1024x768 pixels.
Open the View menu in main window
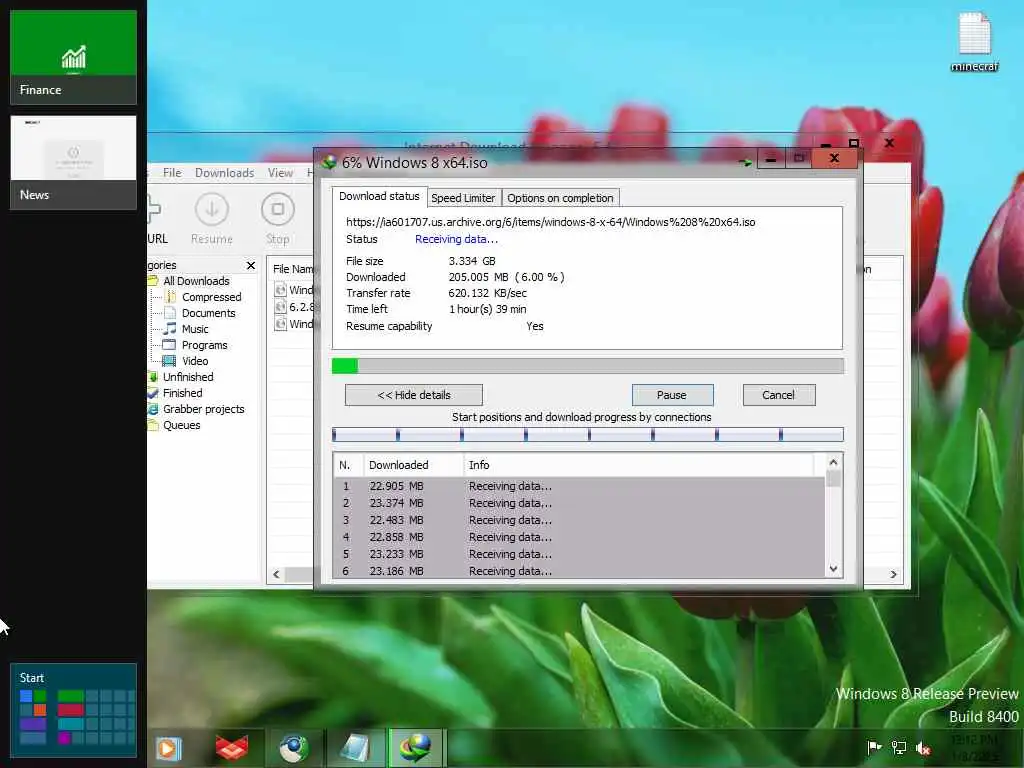(x=280, y=172)
